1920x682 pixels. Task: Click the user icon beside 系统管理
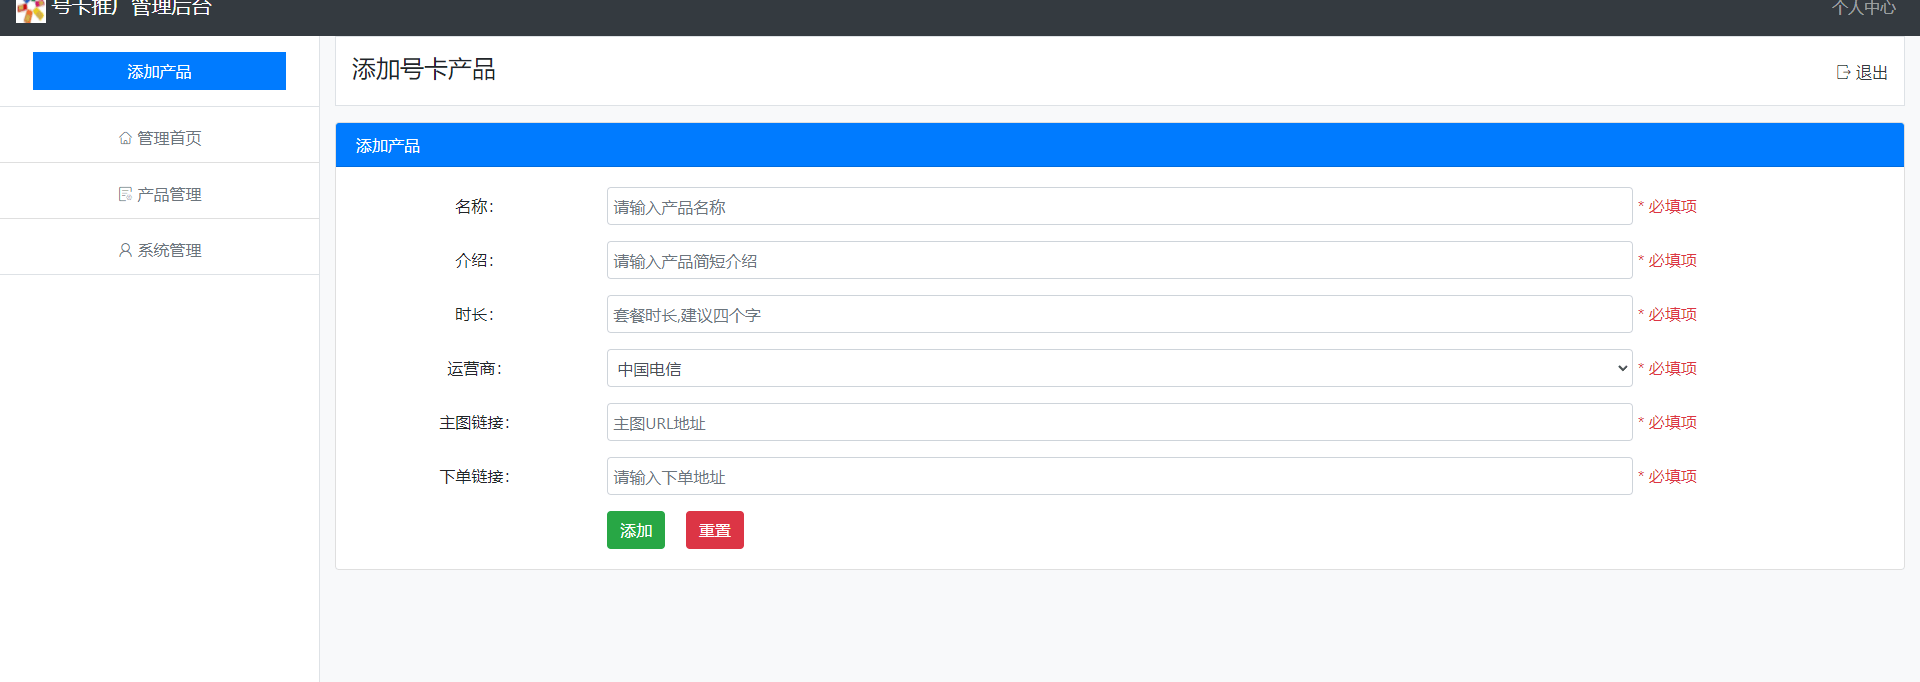click(x=125, y=250)
